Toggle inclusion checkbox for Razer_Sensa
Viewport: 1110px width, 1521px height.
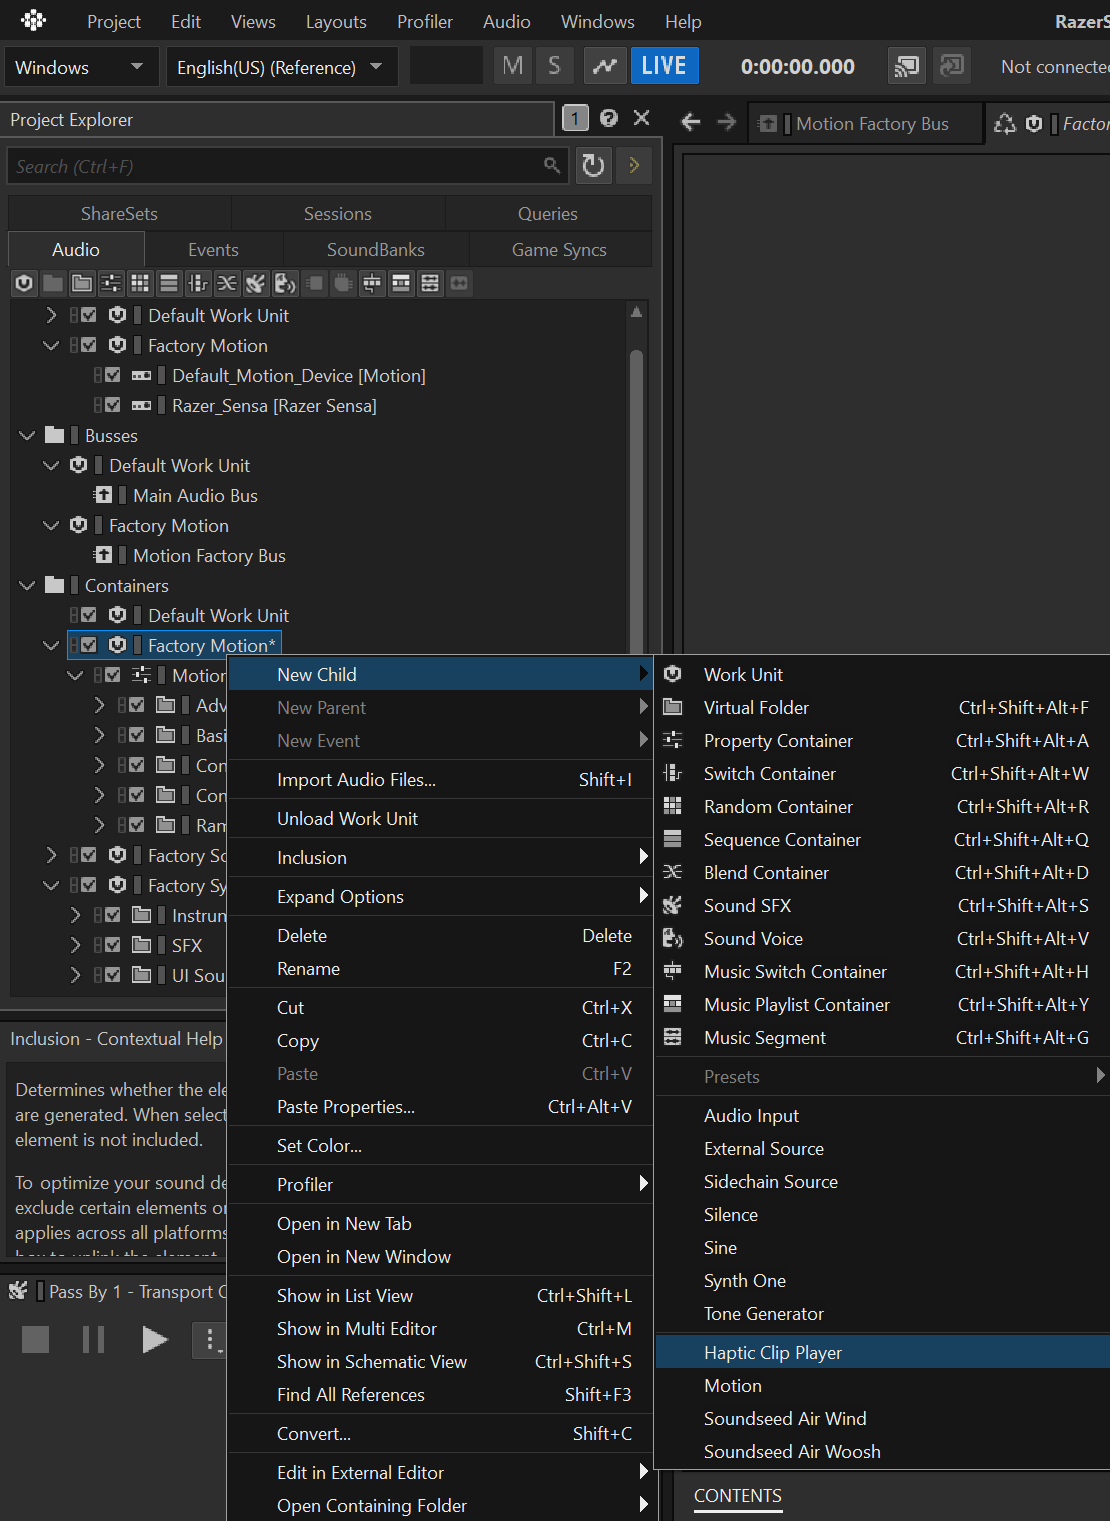(113, 405)
